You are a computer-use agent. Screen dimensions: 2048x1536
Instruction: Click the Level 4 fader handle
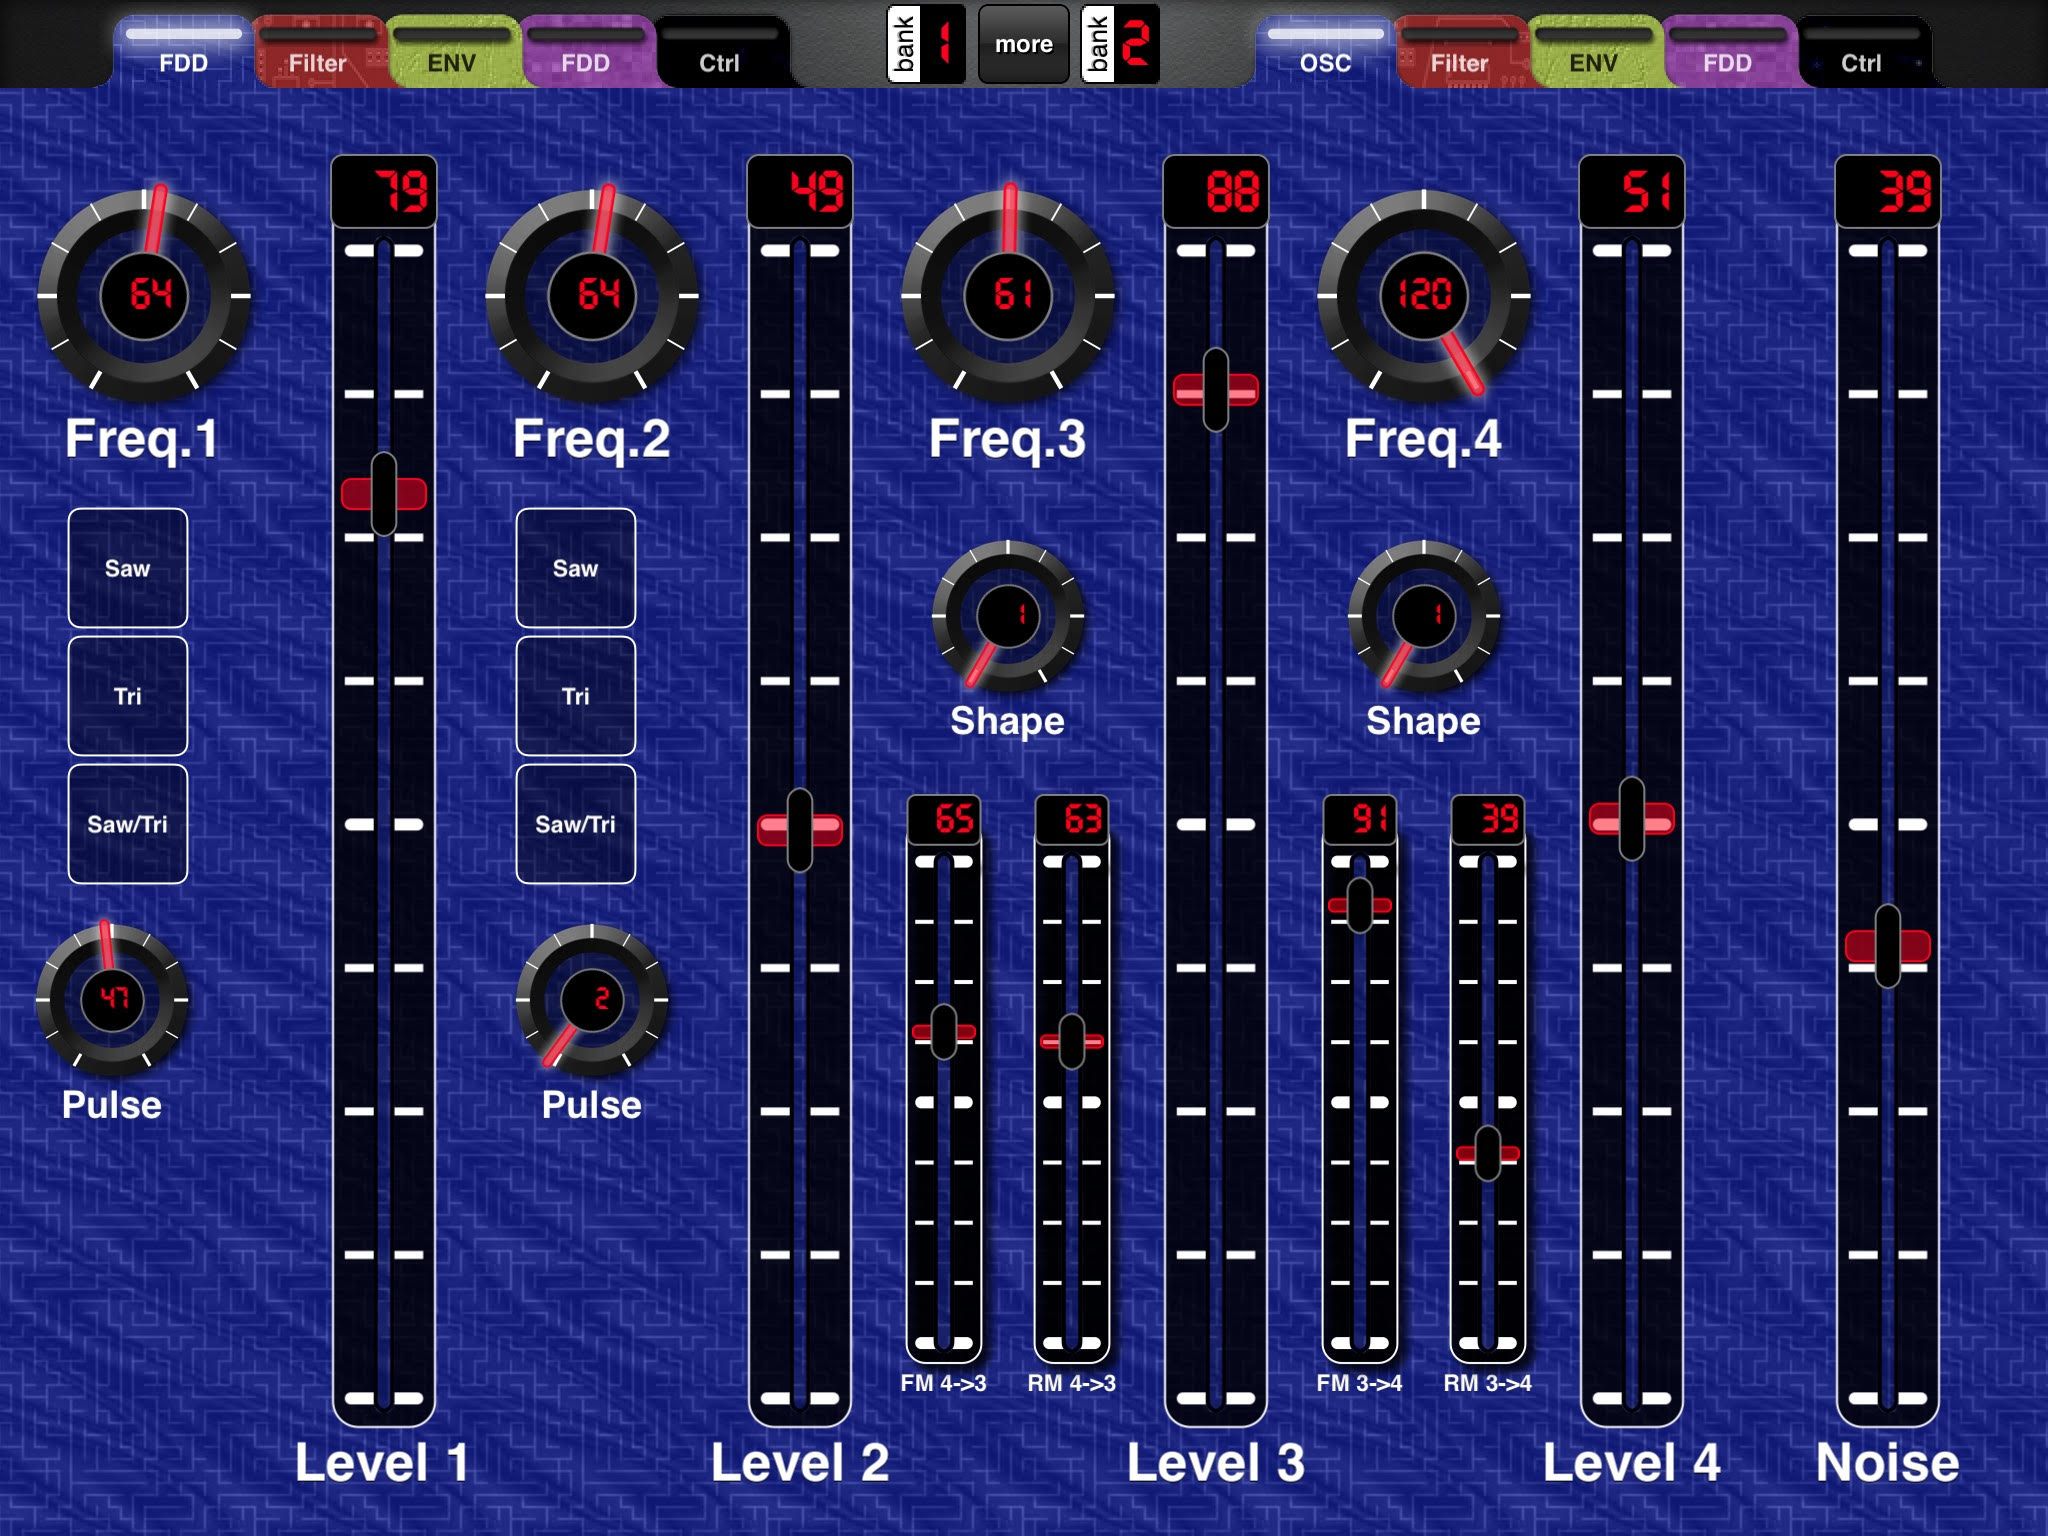pyautogui.click(x=1632, y=819)
